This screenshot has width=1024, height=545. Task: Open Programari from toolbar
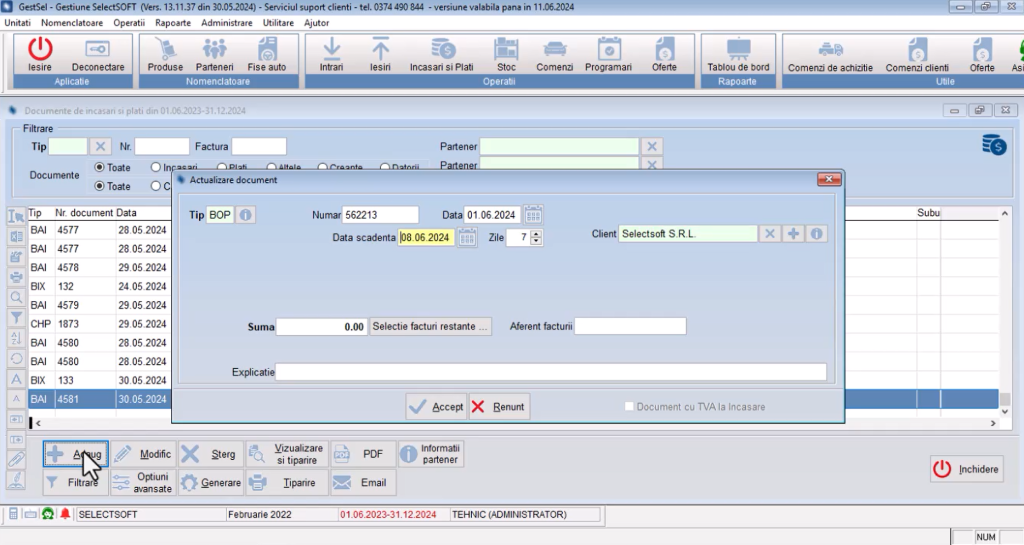(x=608, y=55)
